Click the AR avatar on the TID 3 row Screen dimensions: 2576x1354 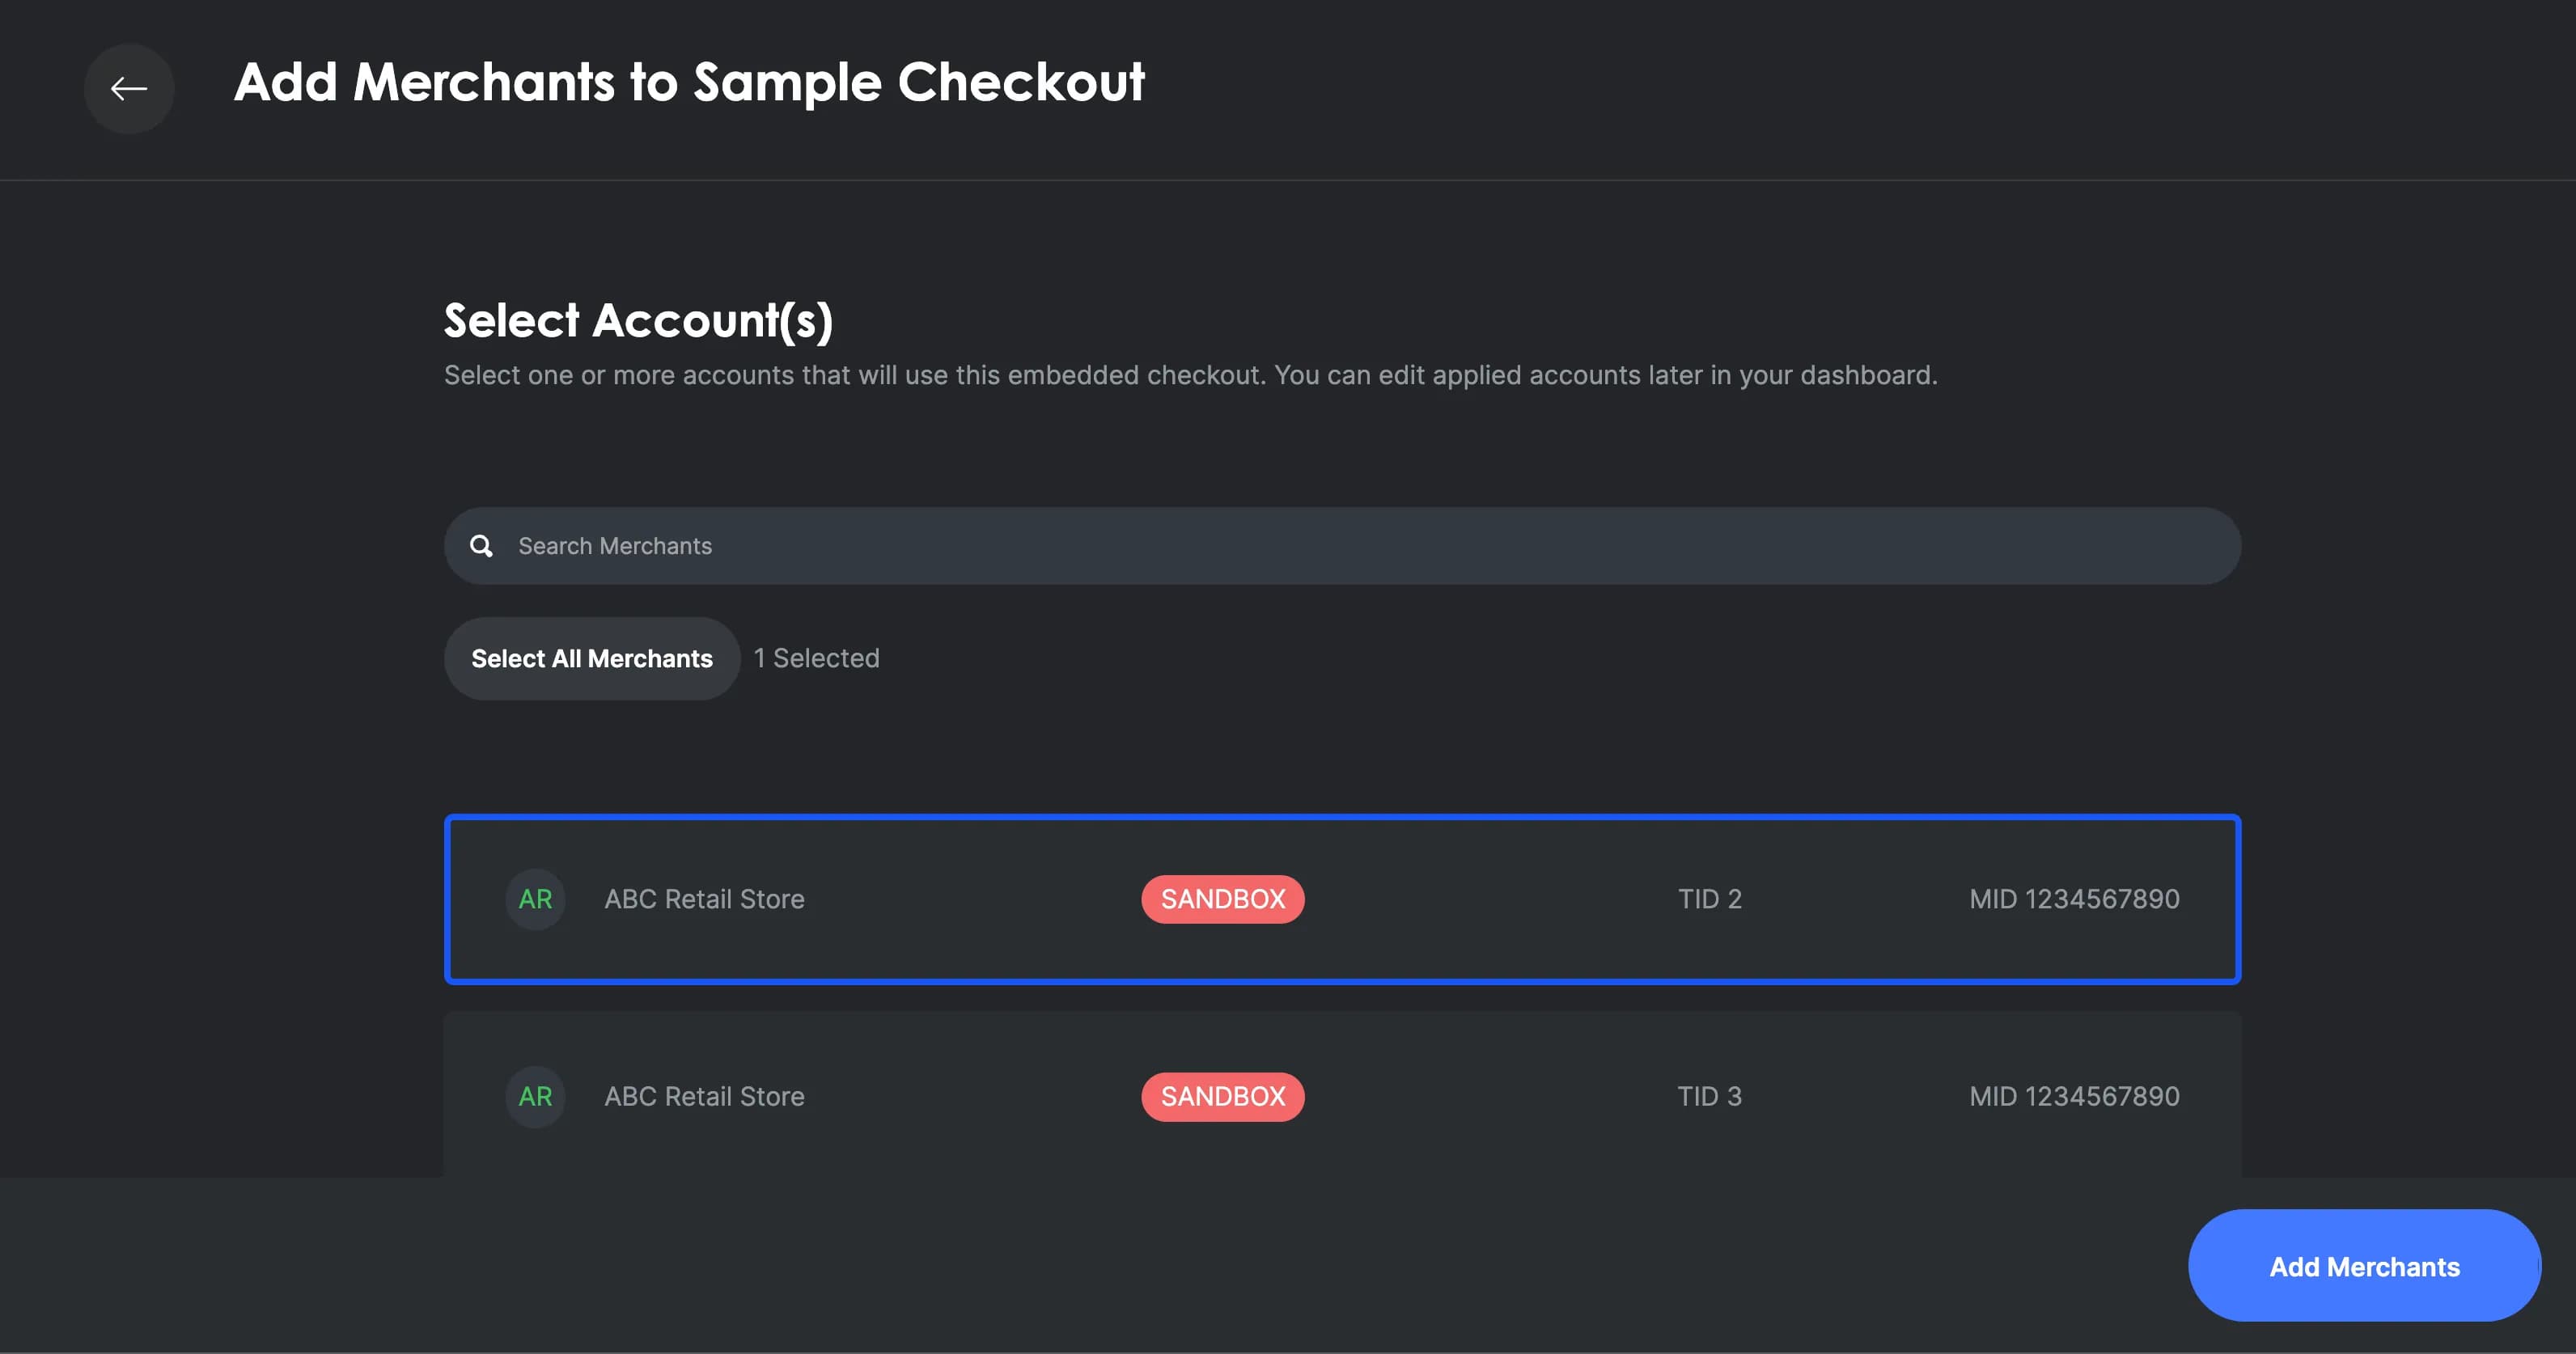point(535,1096)
